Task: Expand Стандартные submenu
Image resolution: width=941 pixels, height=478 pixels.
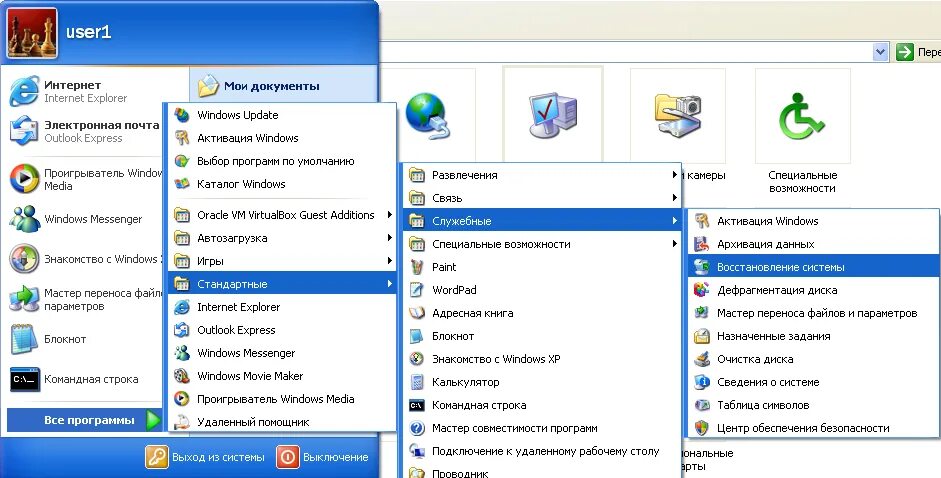Action: click(282, 283)
